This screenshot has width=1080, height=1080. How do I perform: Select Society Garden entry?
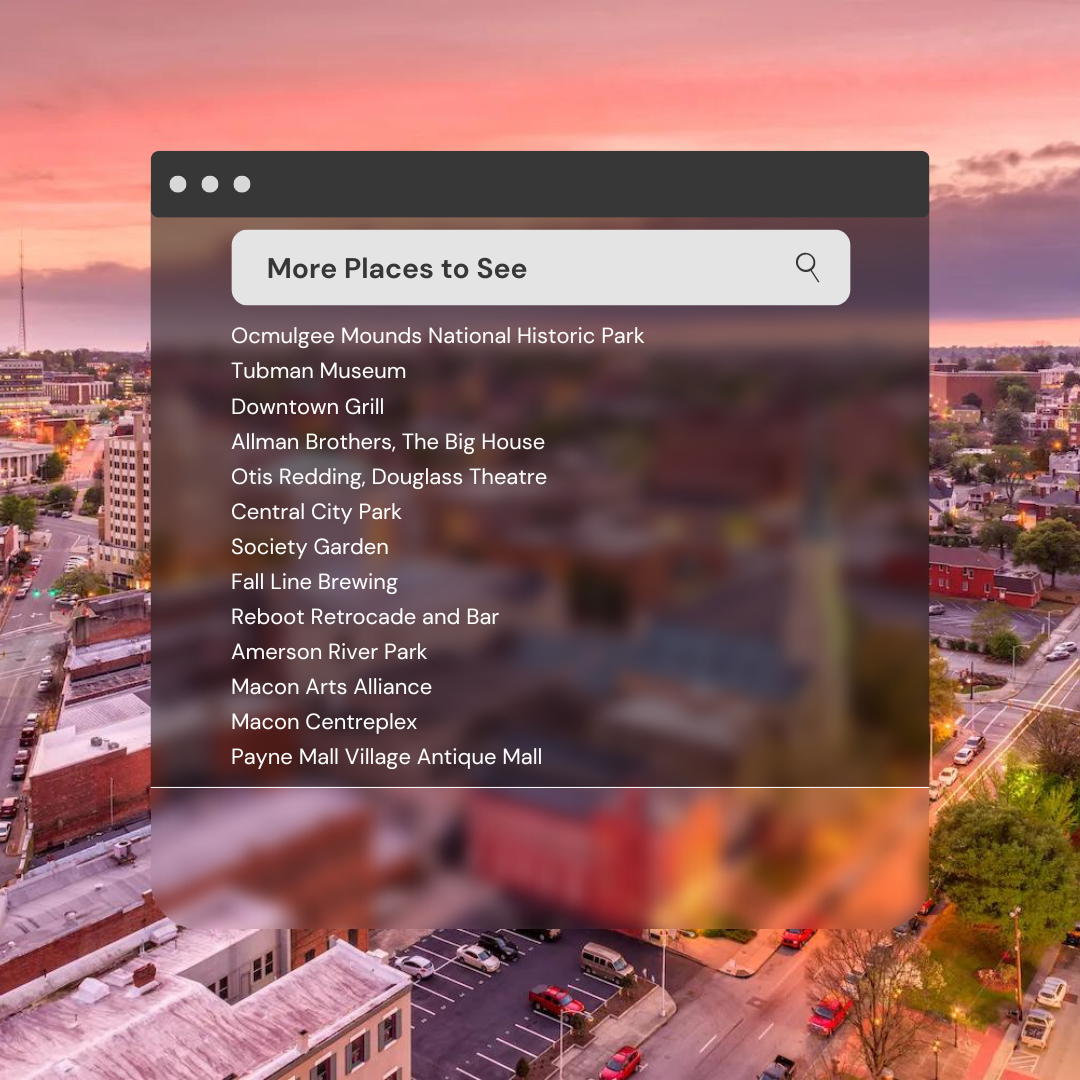(310, 547)
